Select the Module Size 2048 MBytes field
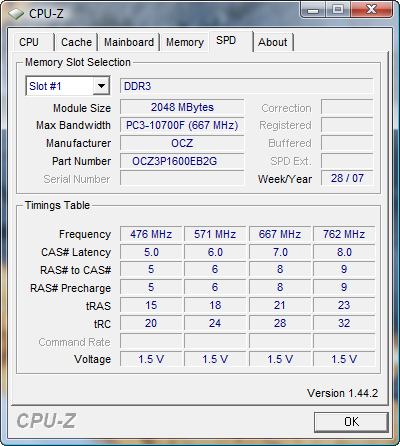Screen dimensions: 400x446 pos(182,107)
